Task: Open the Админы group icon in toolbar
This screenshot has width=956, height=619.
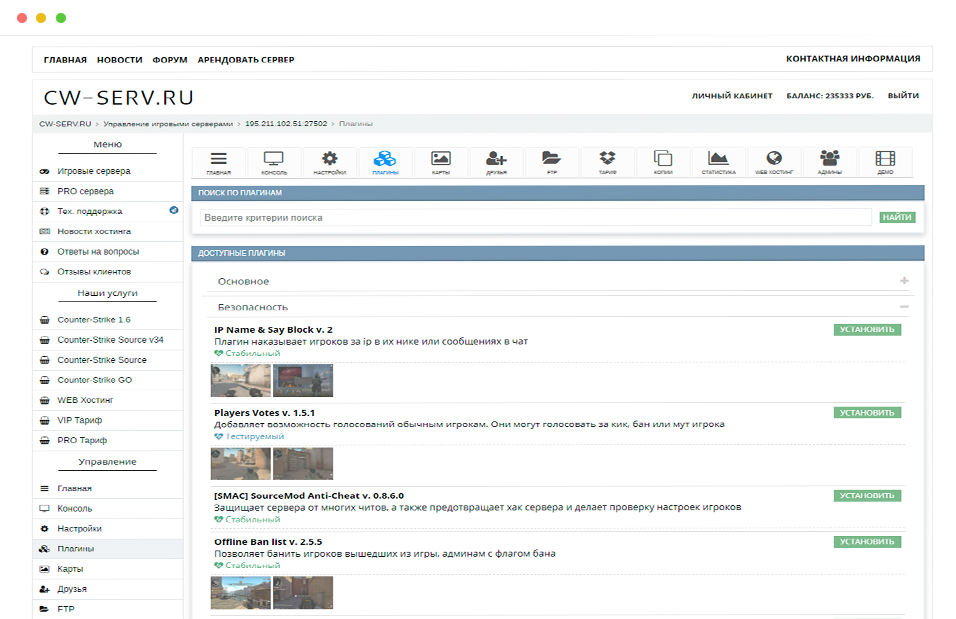Action: click(x=829, y=161)
